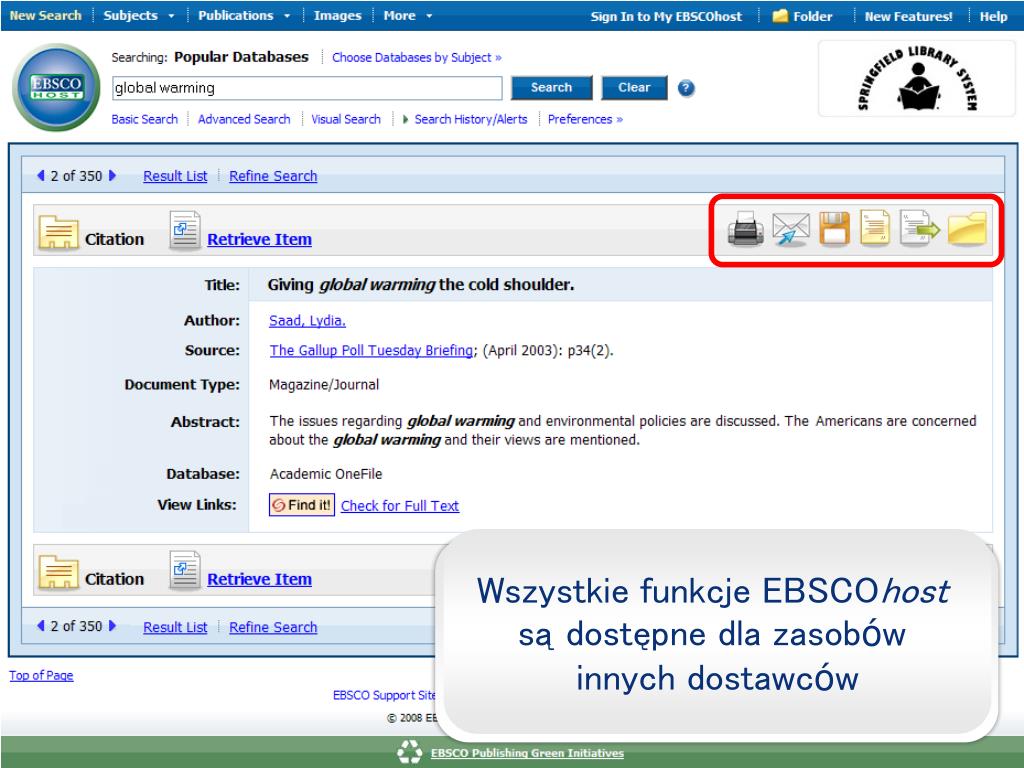Open EBSCO Publishing Green Initiatives link
This screenshot has width=1024, height=768.
pyautogui.click(x=527, y=753)
